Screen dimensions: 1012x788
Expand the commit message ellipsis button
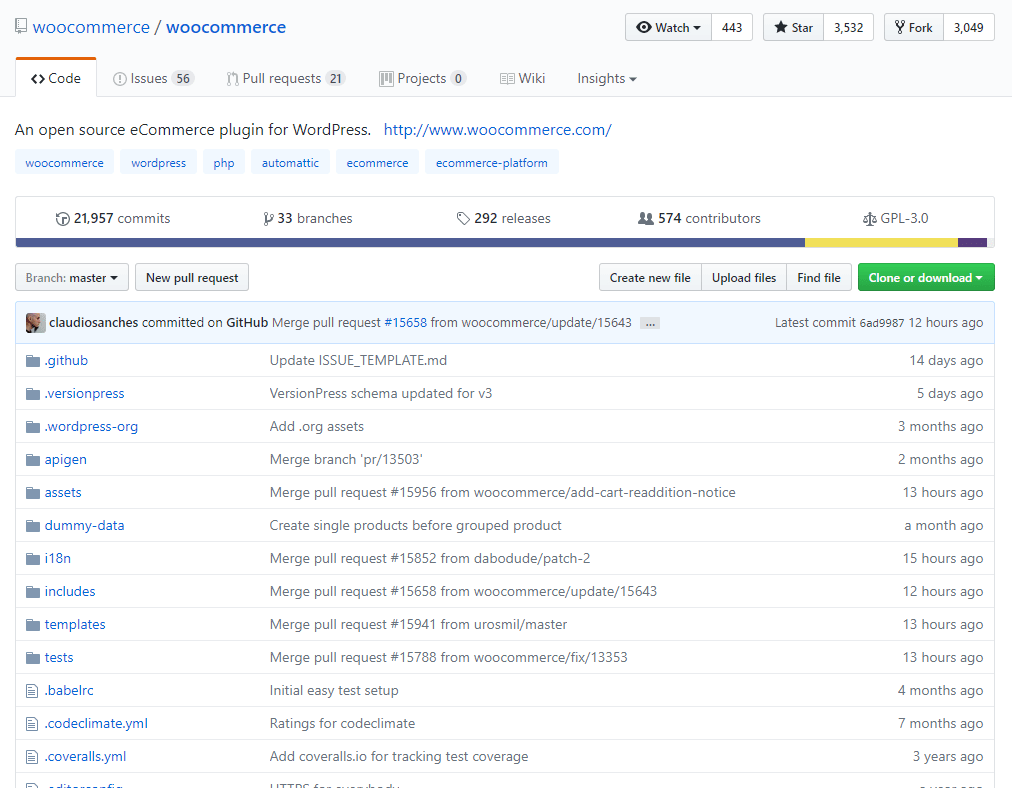(650, 323)
